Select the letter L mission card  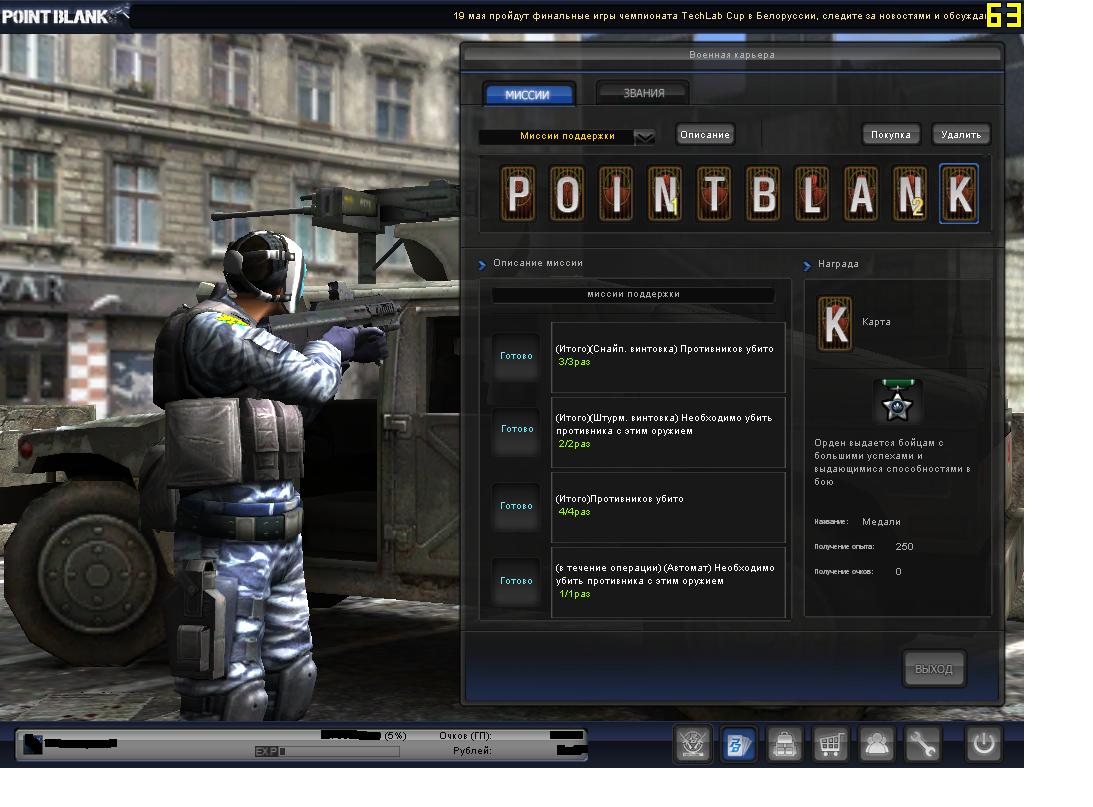[812, 193]
